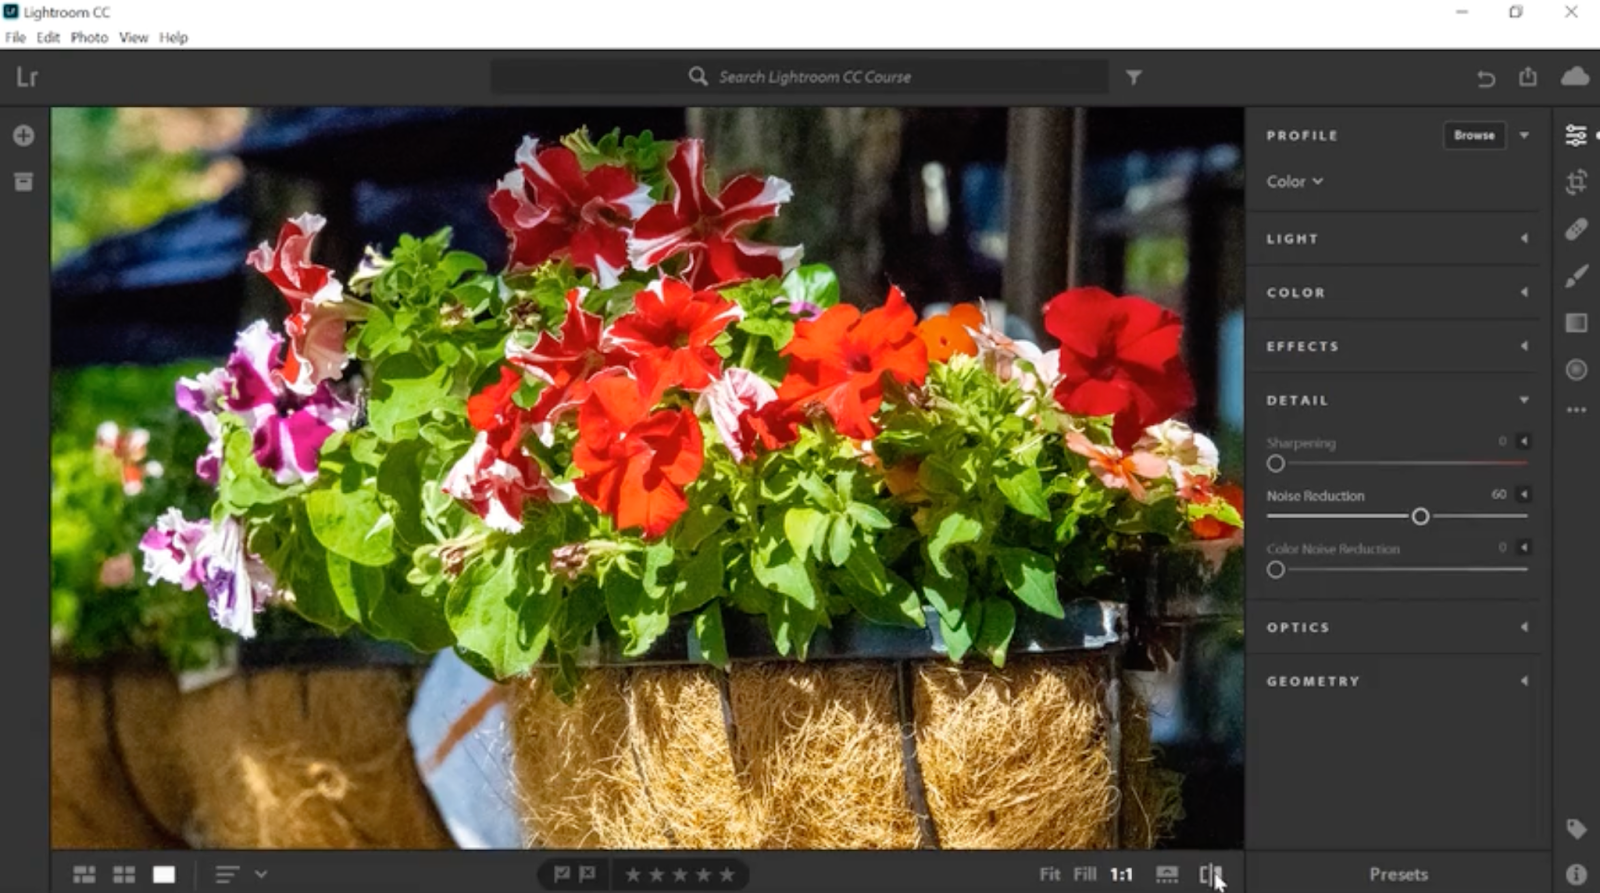Image resolution: width=1600 pixels, height=893 pixels.
Task: Click the Browse profiles button
Action: 1474,135
